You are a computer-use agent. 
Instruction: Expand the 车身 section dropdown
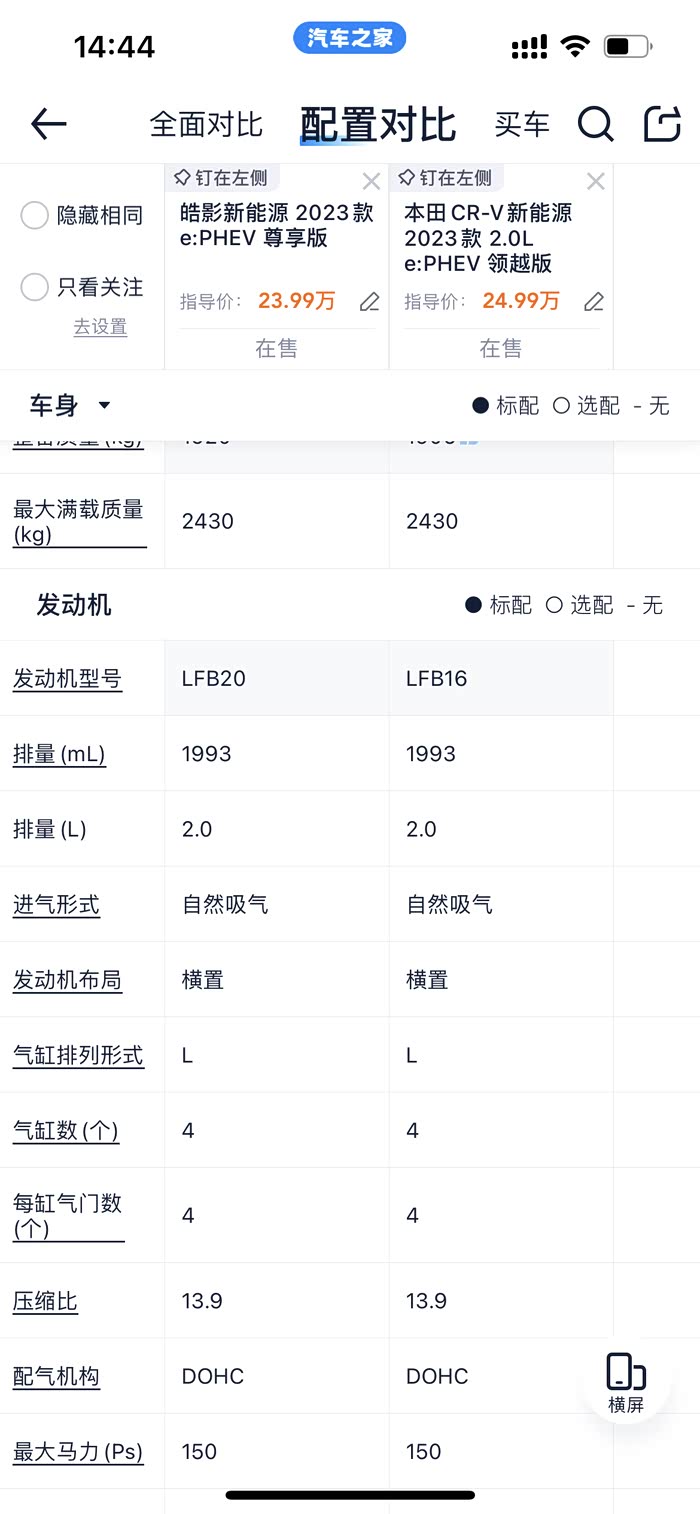[70, 405]
